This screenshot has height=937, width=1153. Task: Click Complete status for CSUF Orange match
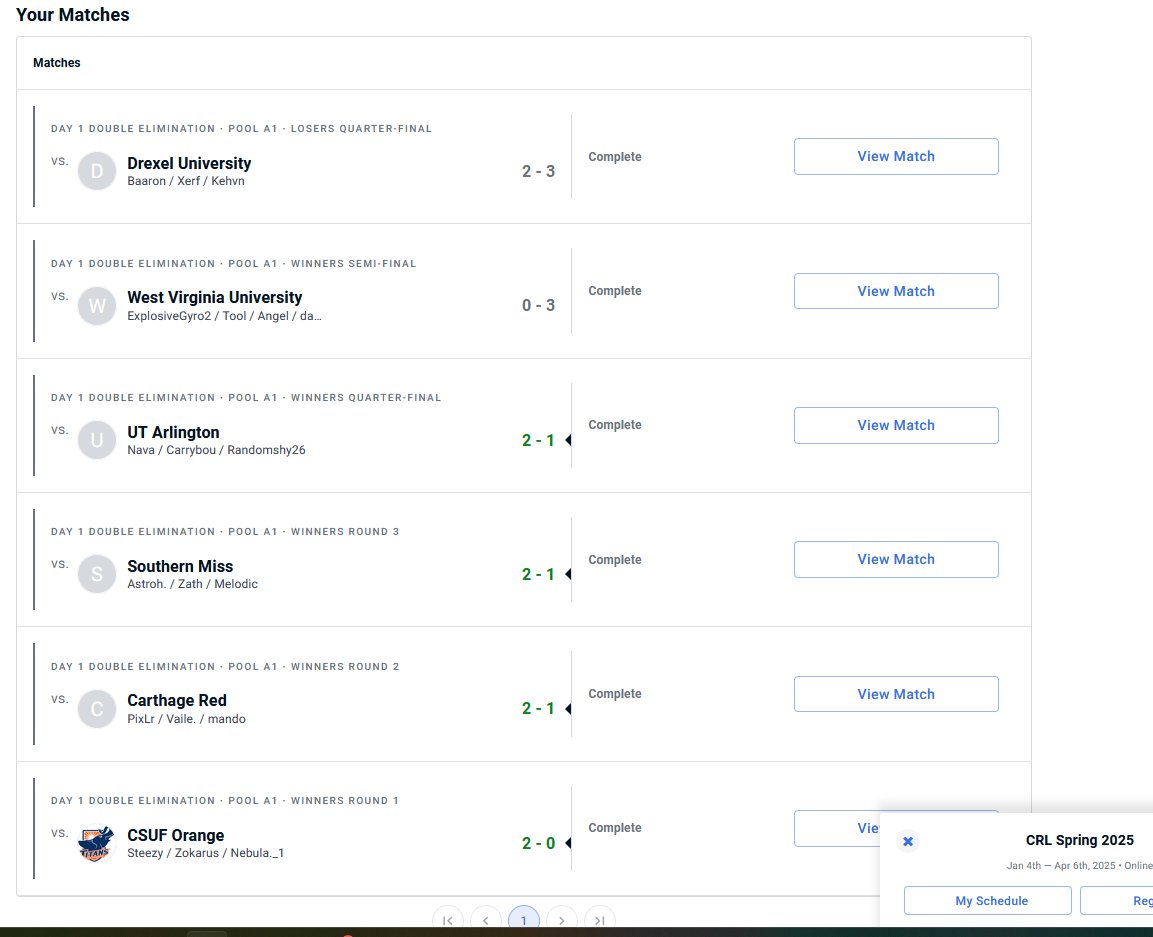click(x=615, y=828)
